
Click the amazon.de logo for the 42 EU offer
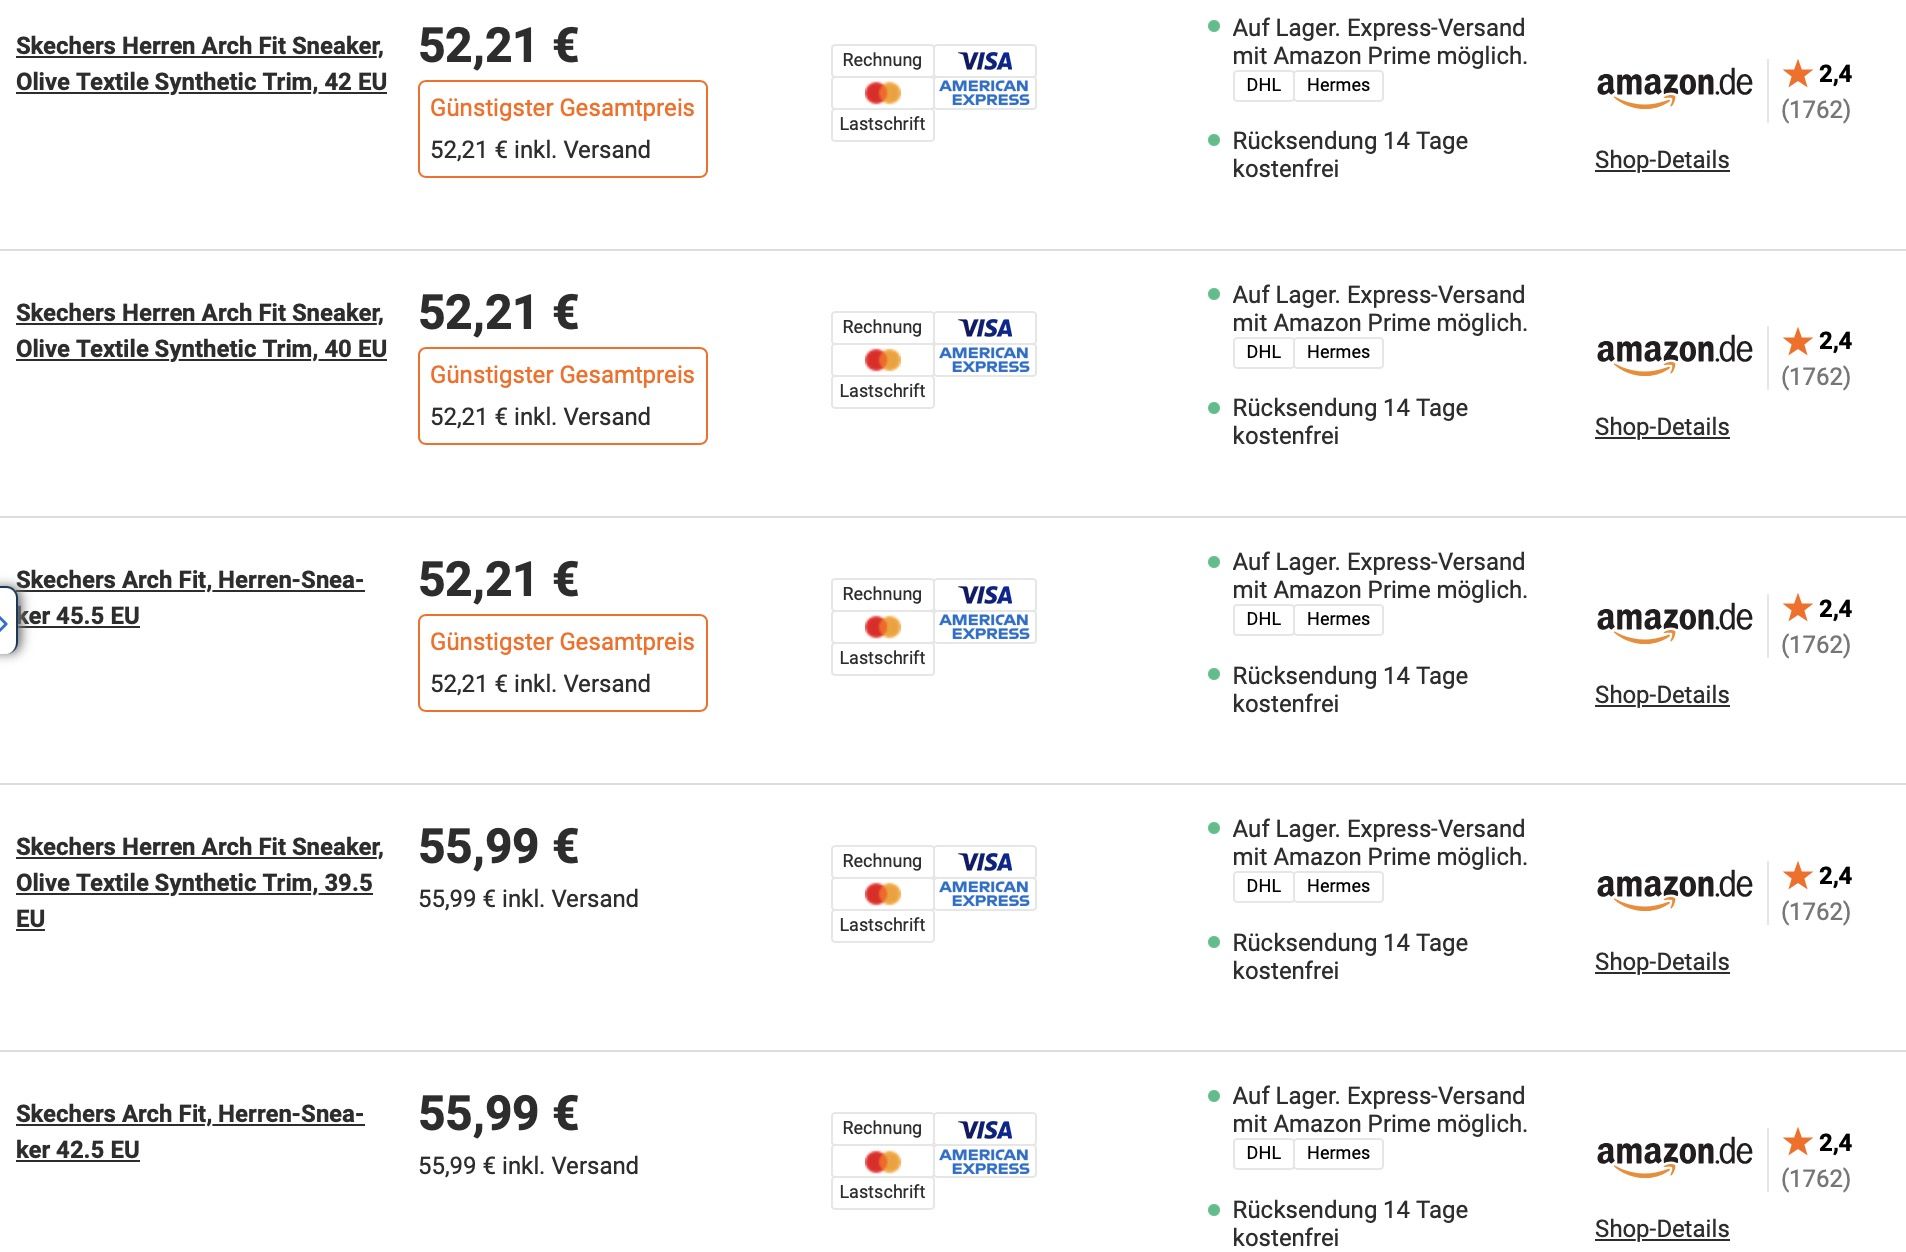click(1673, 86)
